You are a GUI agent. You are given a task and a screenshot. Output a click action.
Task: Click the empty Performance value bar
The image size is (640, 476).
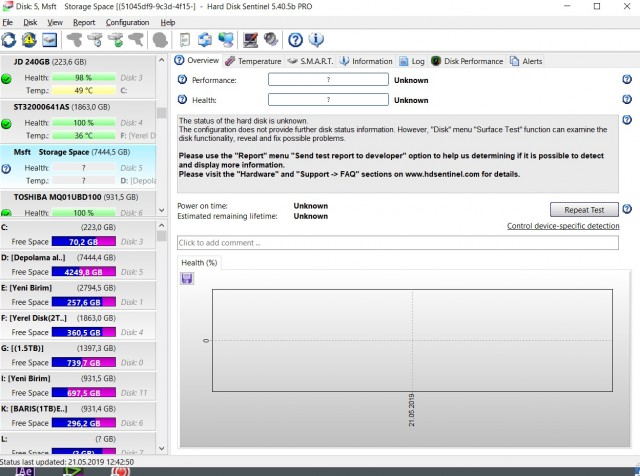pos(328,80)
